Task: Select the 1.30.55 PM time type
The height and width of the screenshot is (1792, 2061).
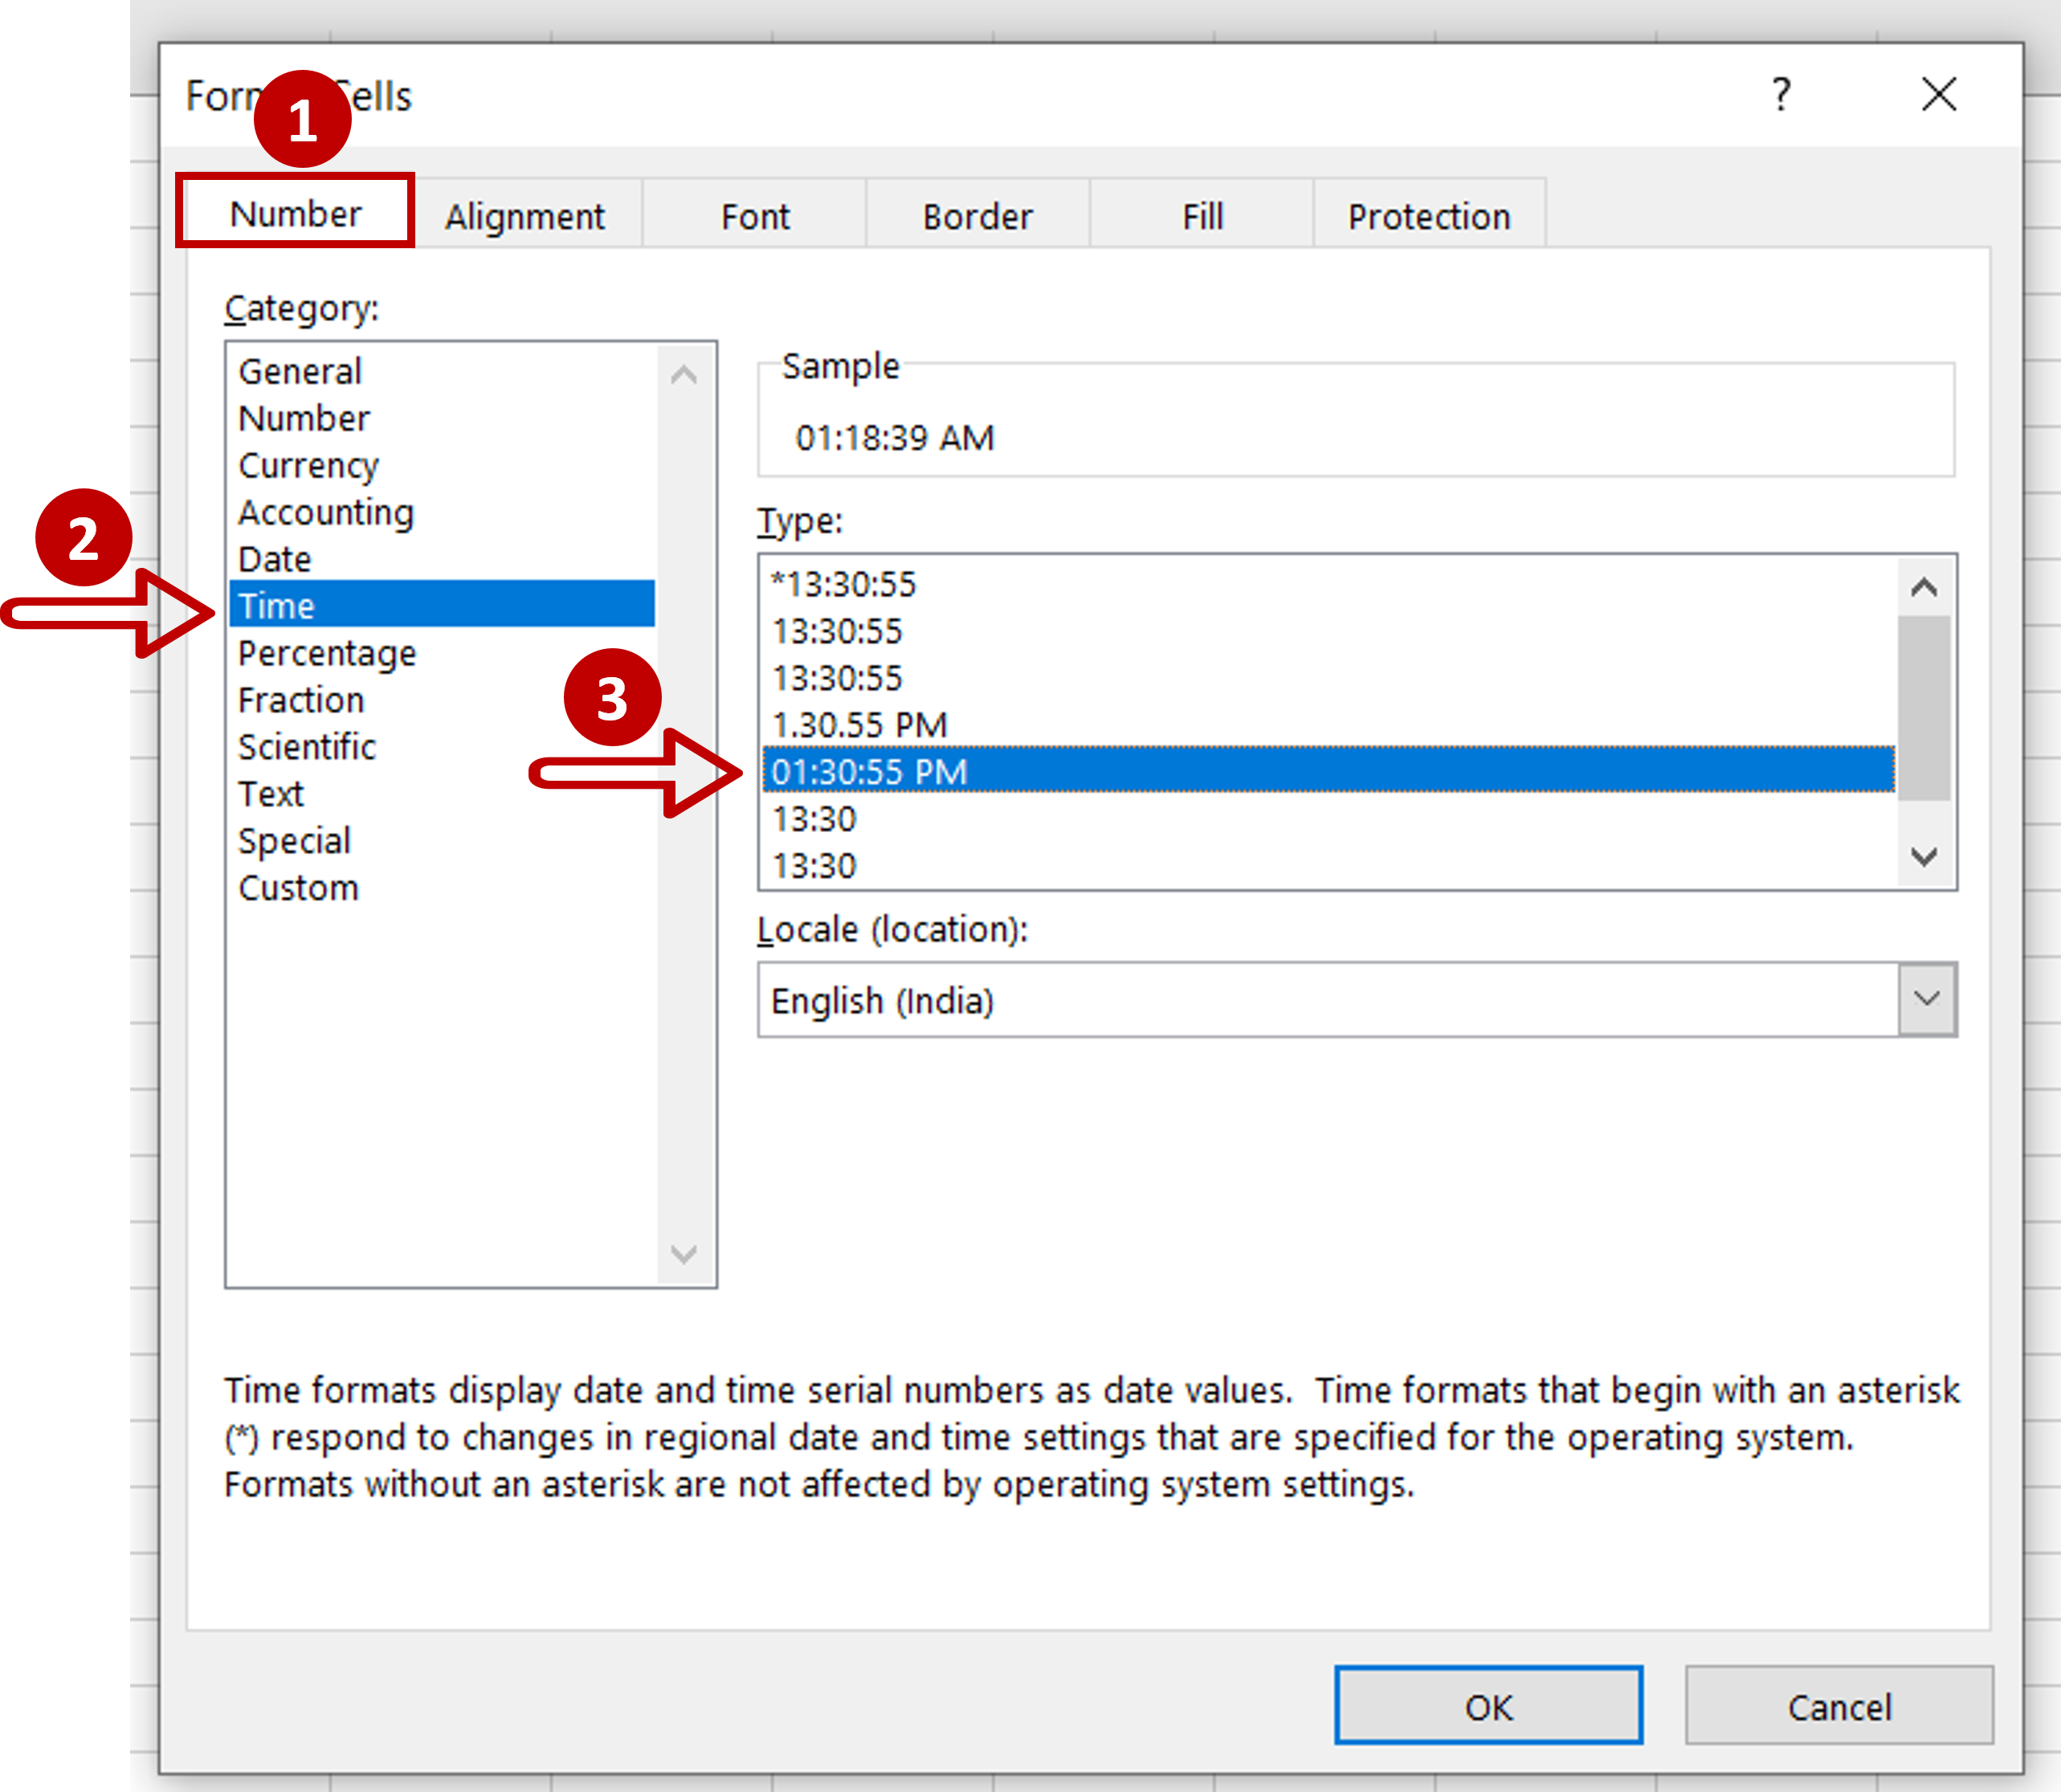Action: point(859,725)
